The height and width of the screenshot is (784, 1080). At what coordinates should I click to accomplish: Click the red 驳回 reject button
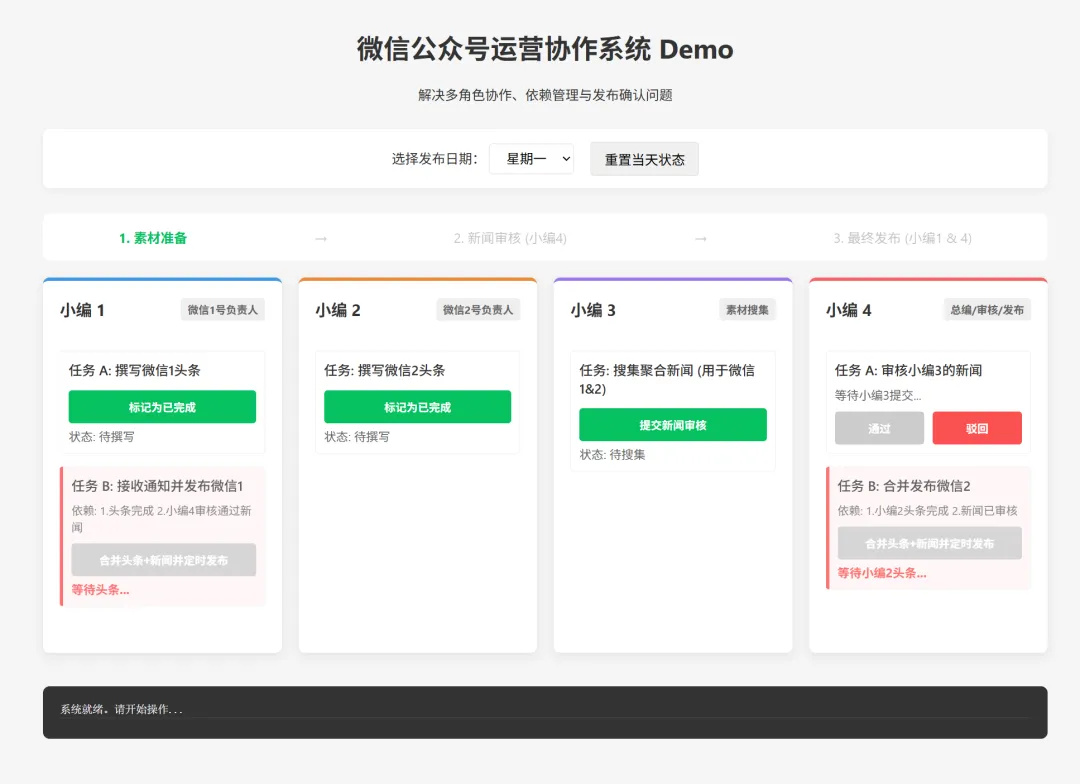pos(977,429)
